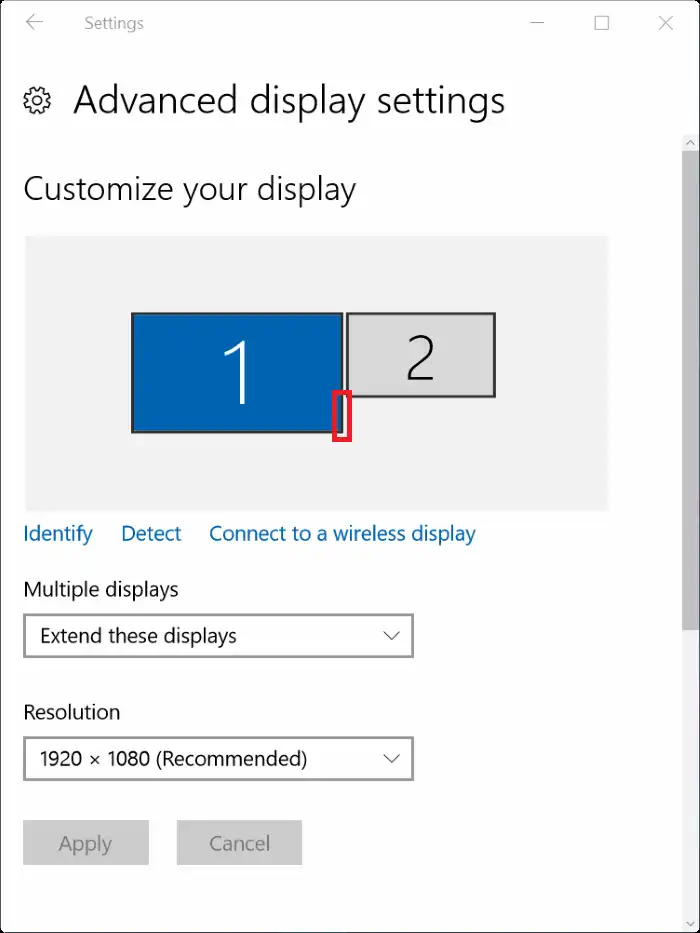Click the Advanced display settings heading

point(289,100)
